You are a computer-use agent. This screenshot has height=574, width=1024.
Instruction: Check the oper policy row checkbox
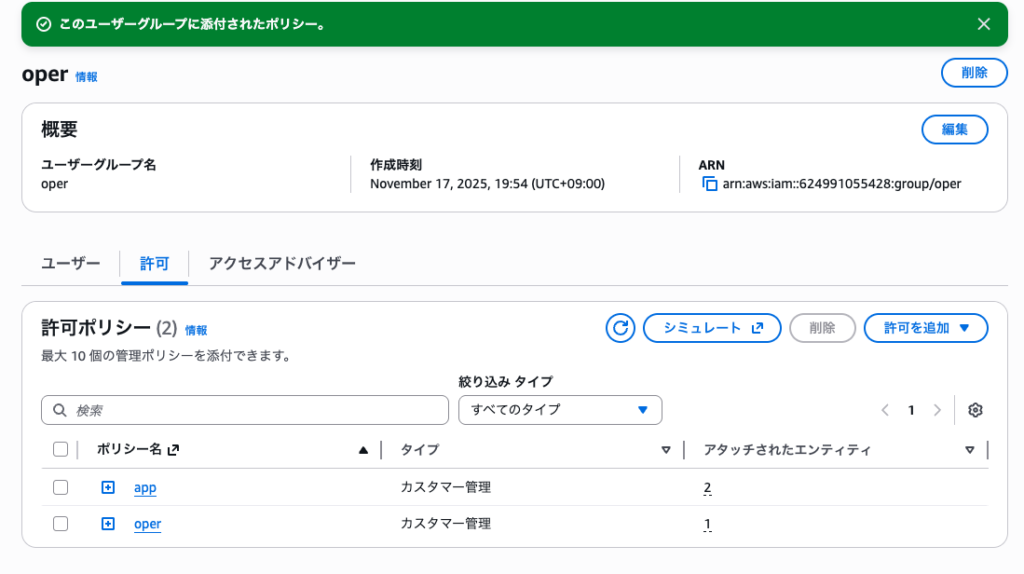pyautogui.click(x=60, y=524)
